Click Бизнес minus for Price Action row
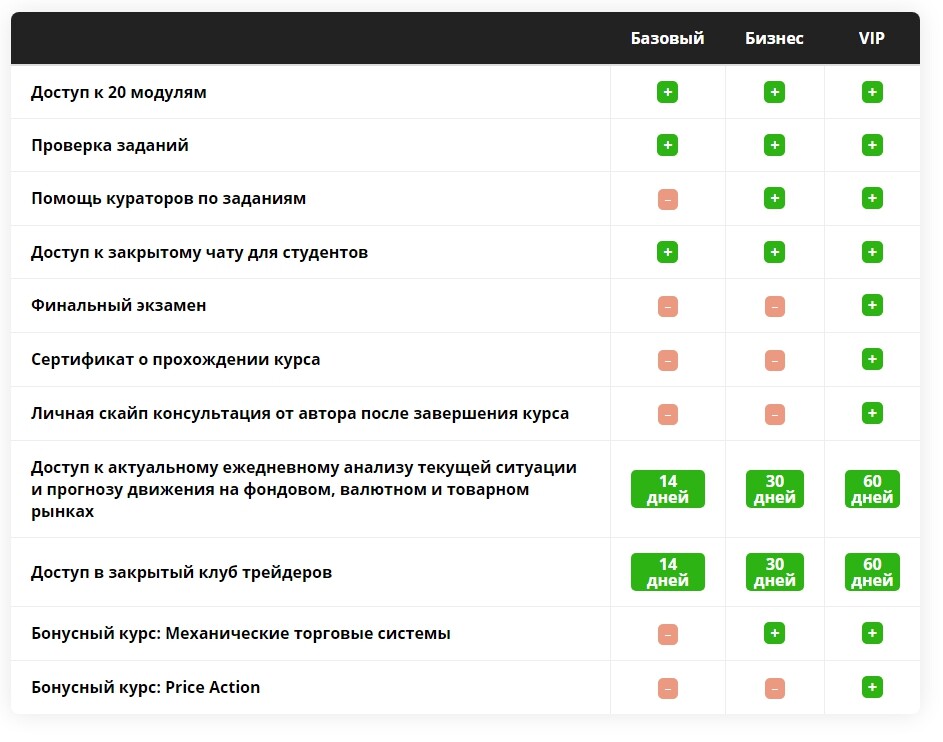The image size is (943, 742). (775, 688)
